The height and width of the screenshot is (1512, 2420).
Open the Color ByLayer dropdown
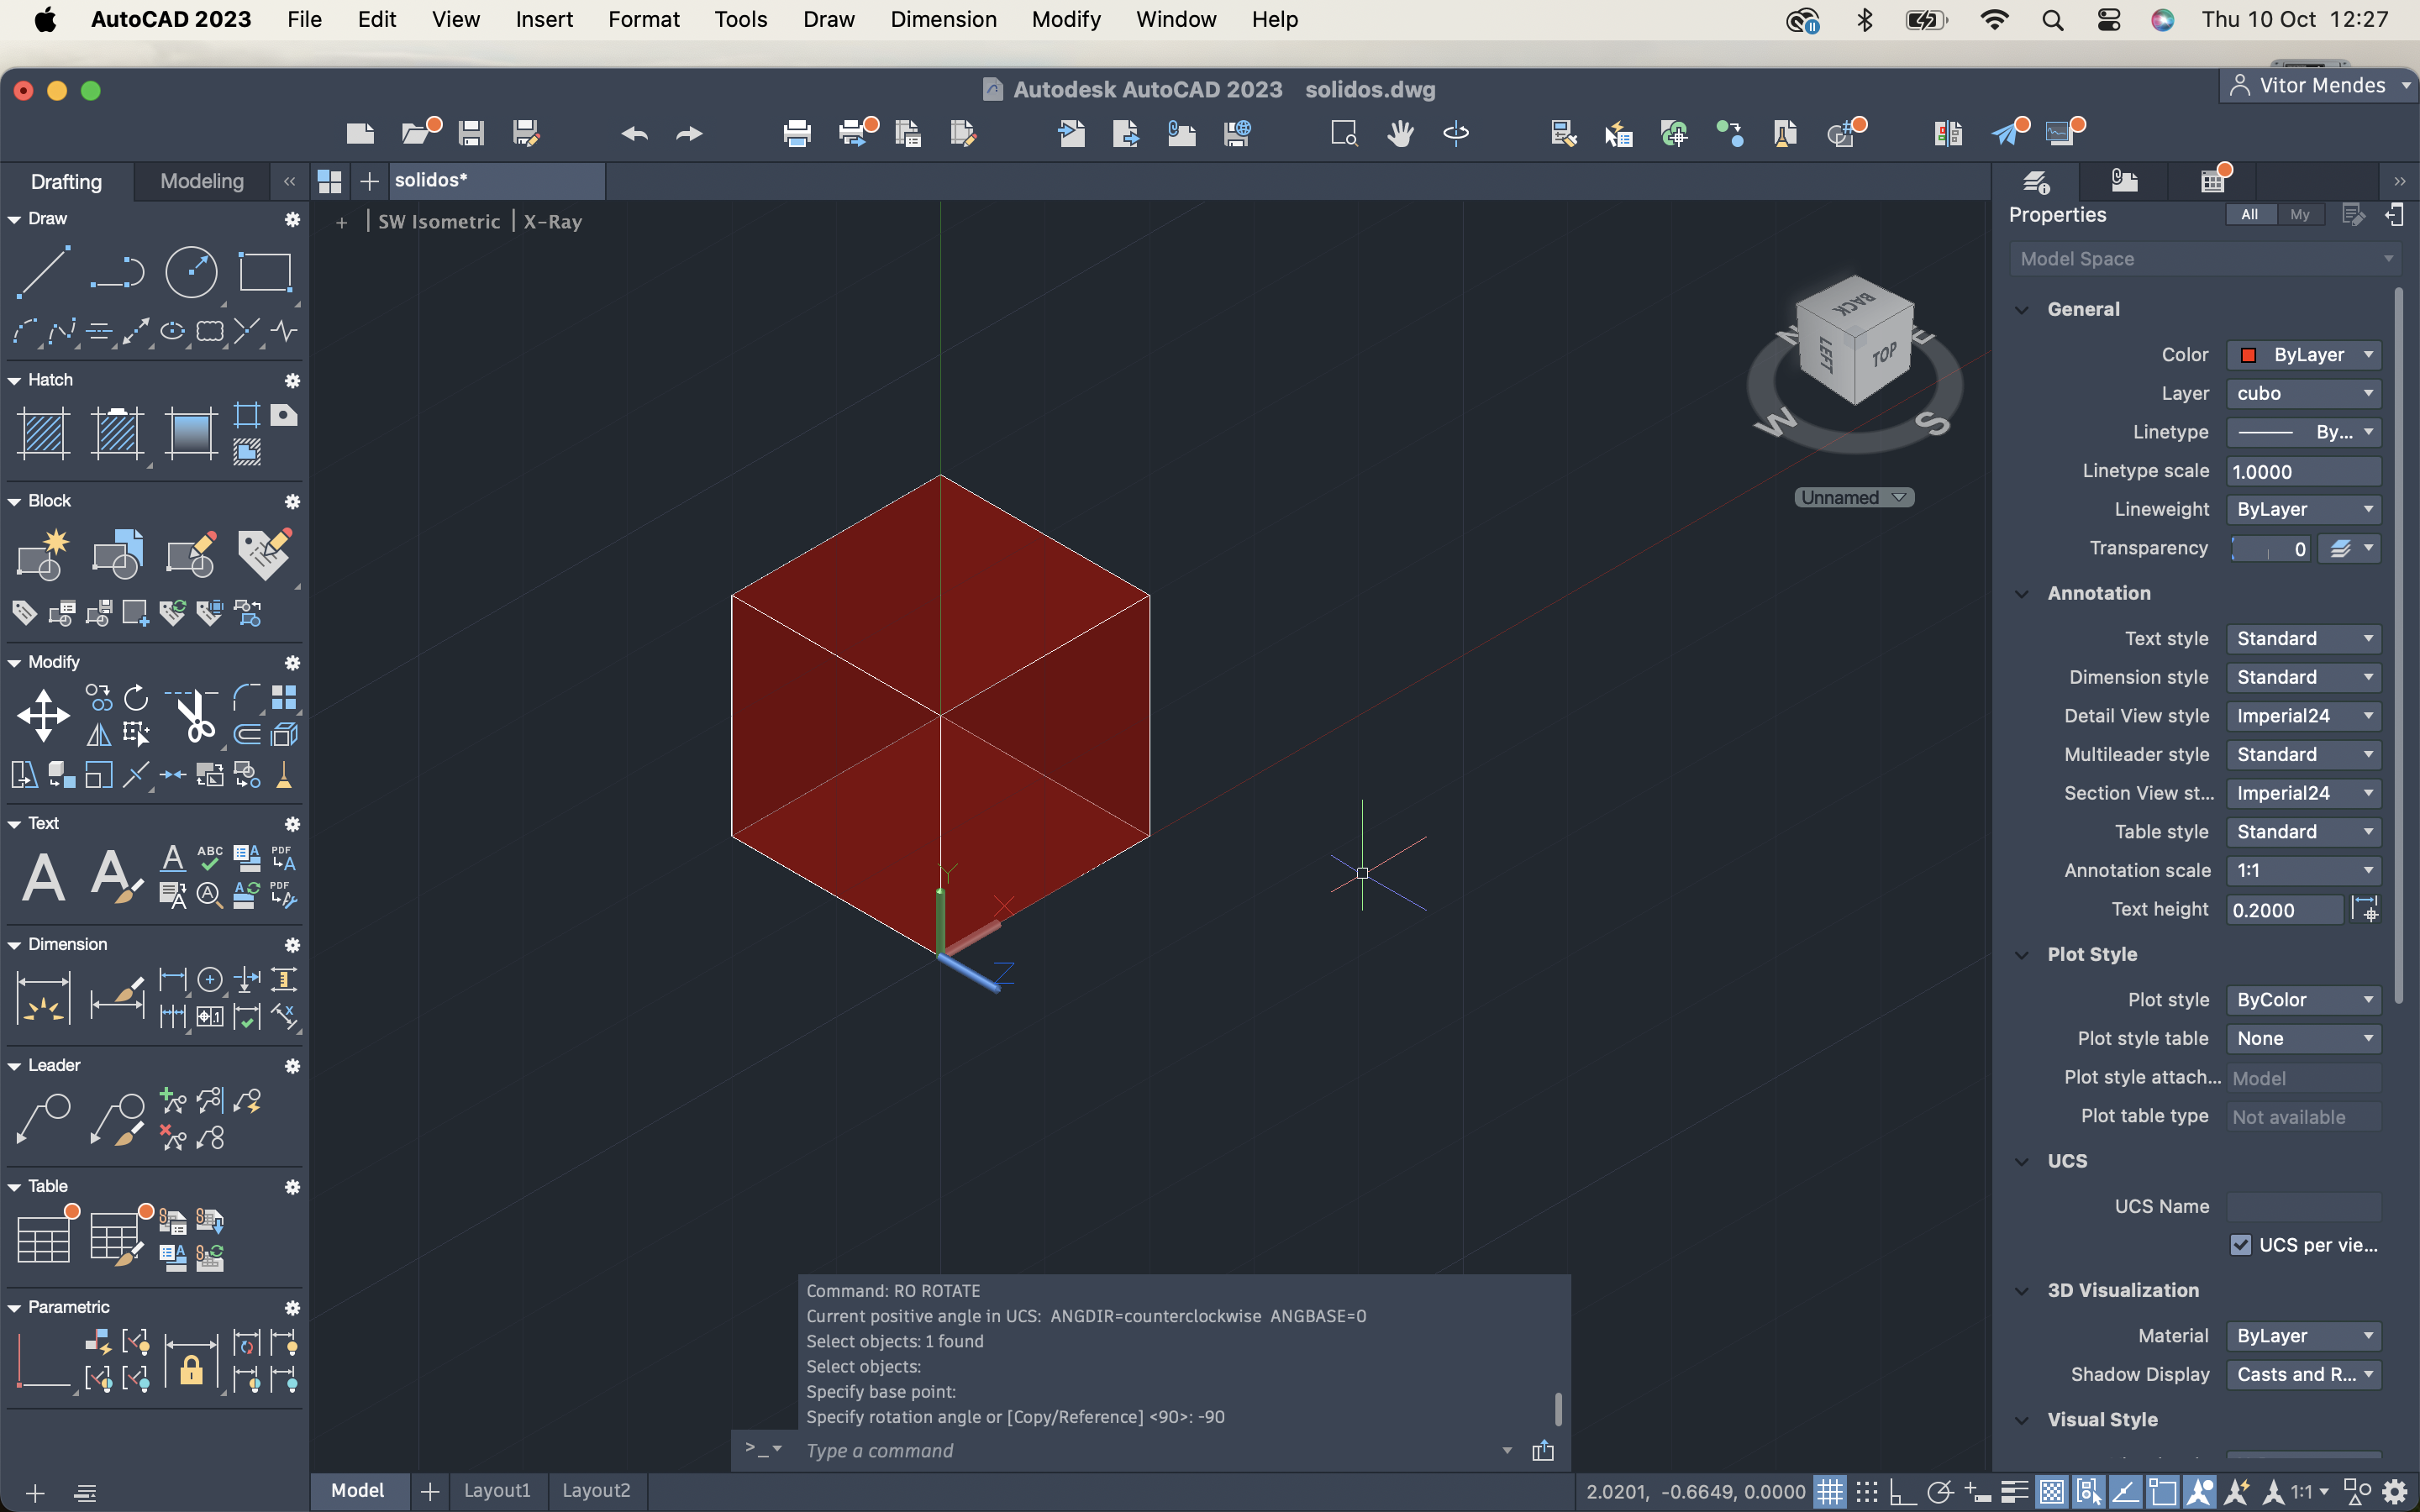click(2304, 354)
